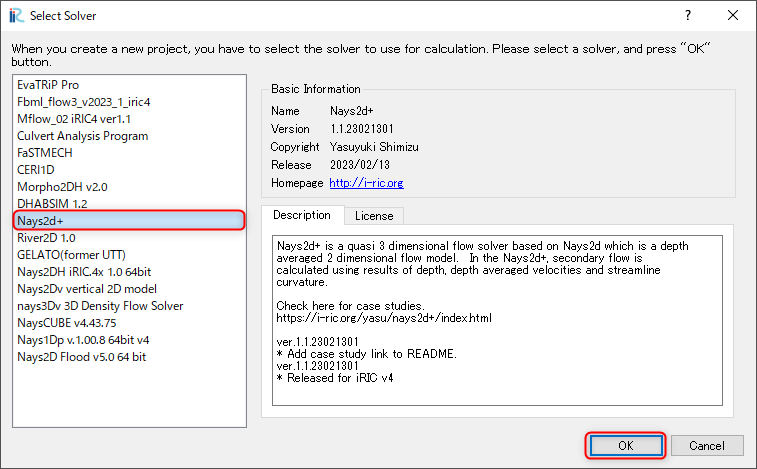Confirm solver selection with OK

coord(626,445)
